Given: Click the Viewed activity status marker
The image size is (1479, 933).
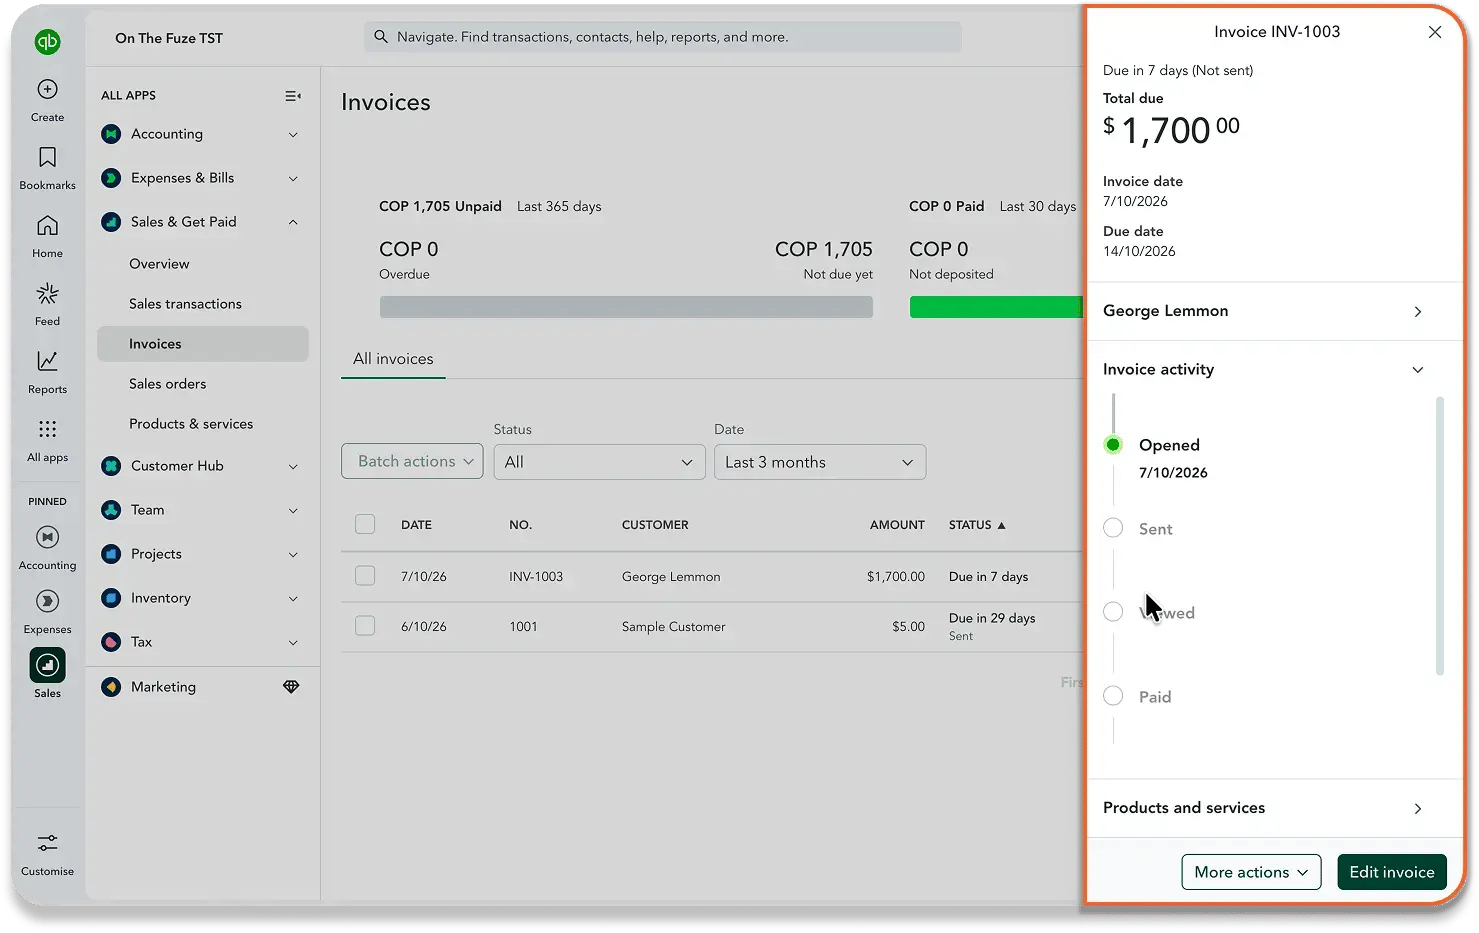Looking at the screenshot, I should (x=1113, y=612).
